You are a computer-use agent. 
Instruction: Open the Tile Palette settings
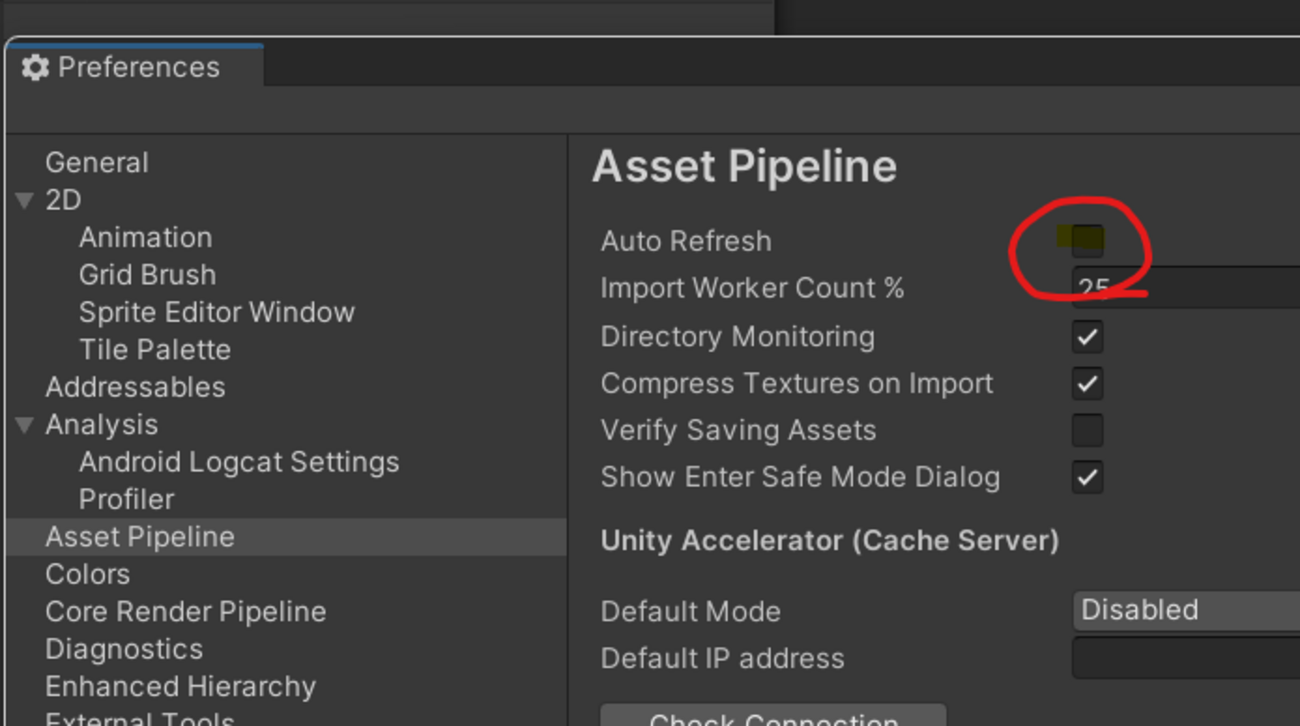click(x=155, y=350)
